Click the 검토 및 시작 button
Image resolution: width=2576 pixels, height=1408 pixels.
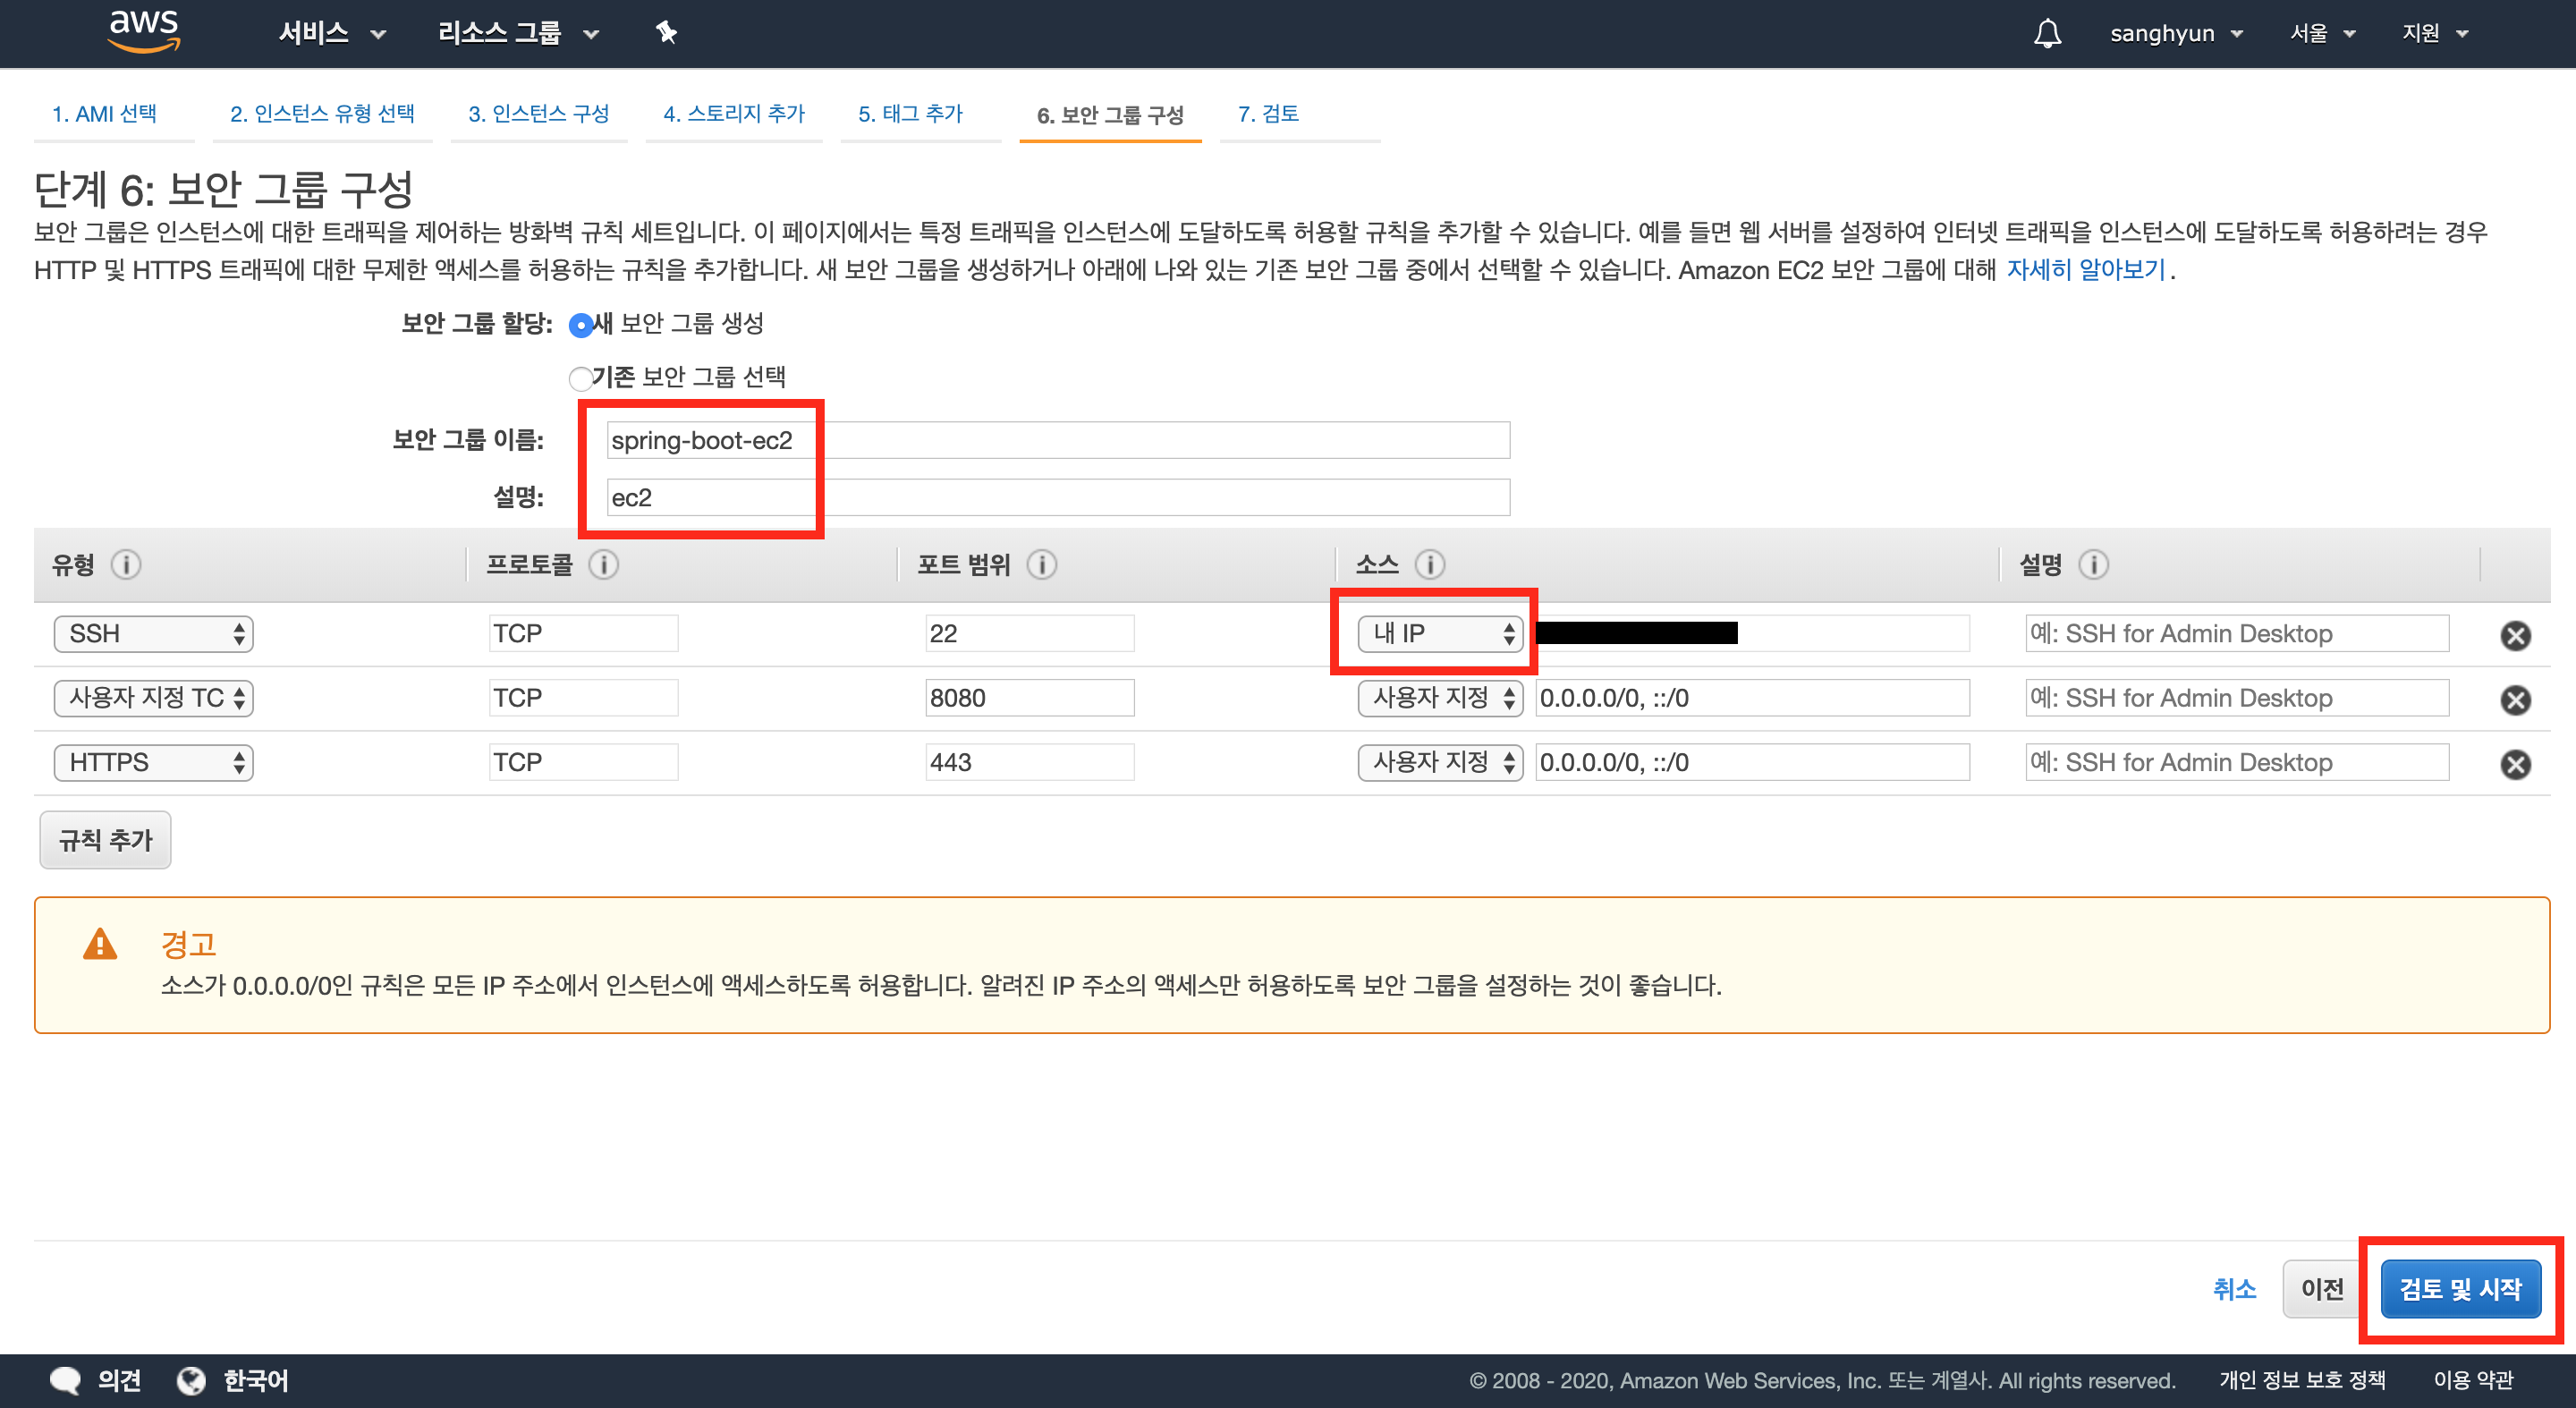pyautogui.click(x=2460, y=1290)
